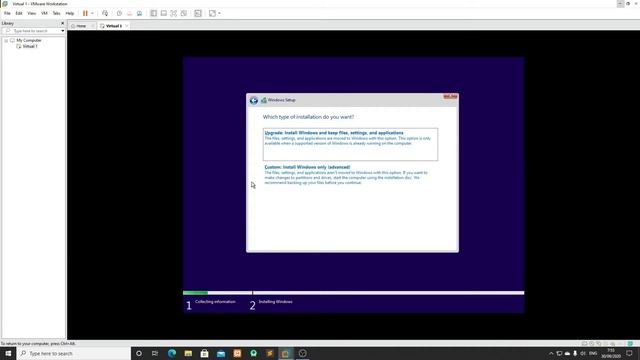Open the File menu
The height and width of the screenshot is (360, 640).
coord(7,13)
